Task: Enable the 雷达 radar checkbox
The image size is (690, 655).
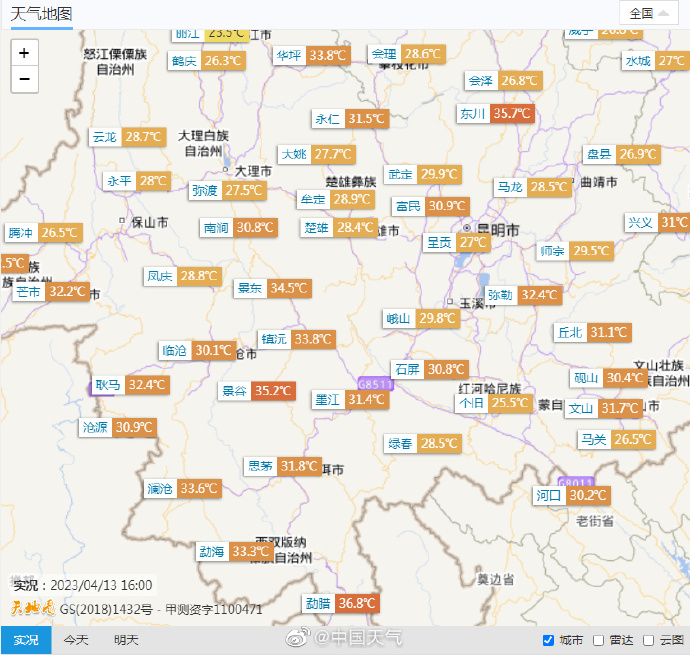Action: pos(598,640)
